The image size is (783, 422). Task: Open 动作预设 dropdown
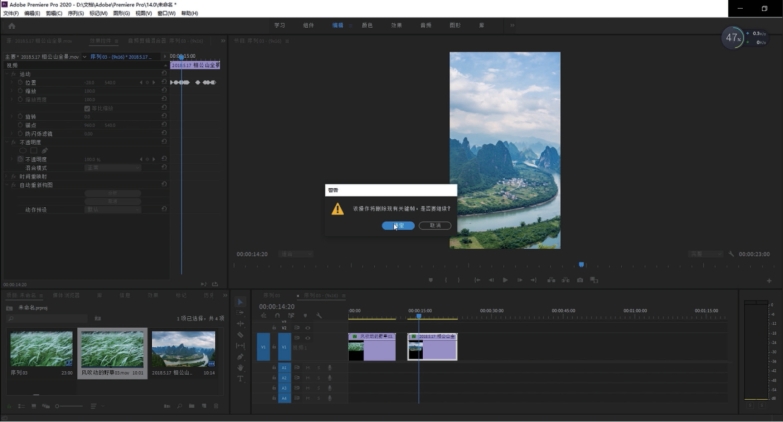pos(112,210)
